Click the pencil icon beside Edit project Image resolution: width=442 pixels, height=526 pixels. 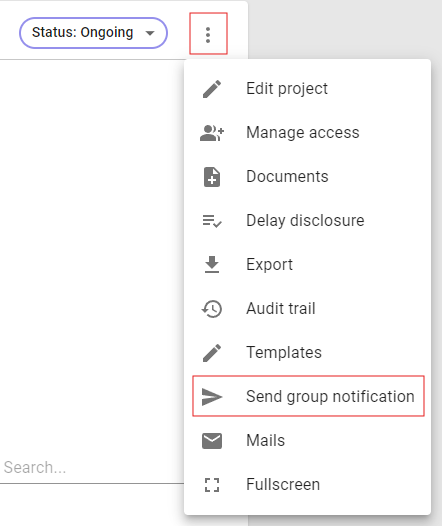(x=212, y=89)
